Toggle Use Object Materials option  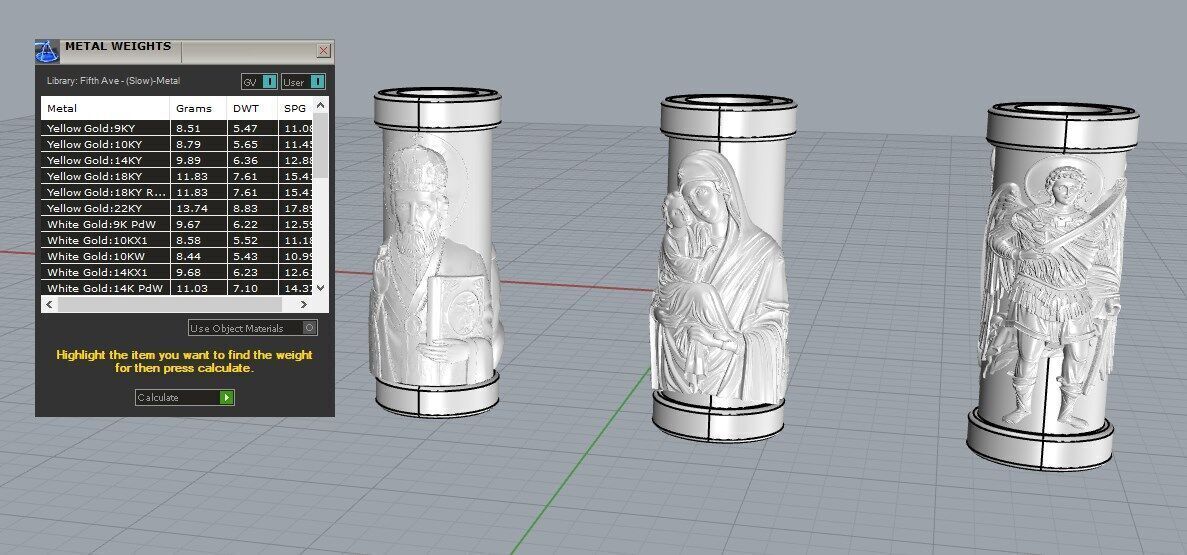click(x=253, y=328)
